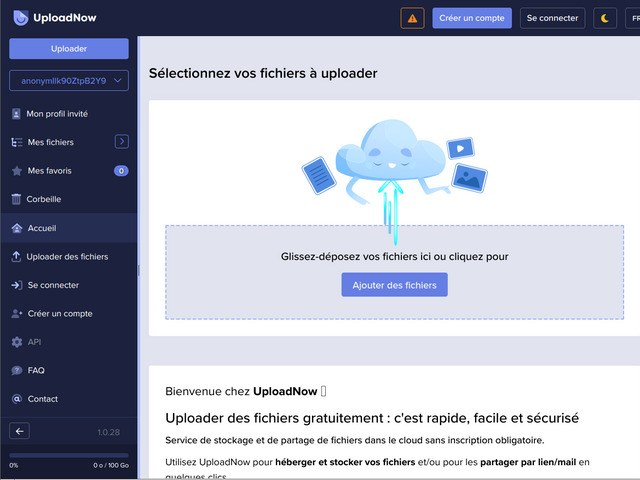The image size is (640, 480).
Task: Click the smiling cloud illustration
Action: [x=391, y=152]
